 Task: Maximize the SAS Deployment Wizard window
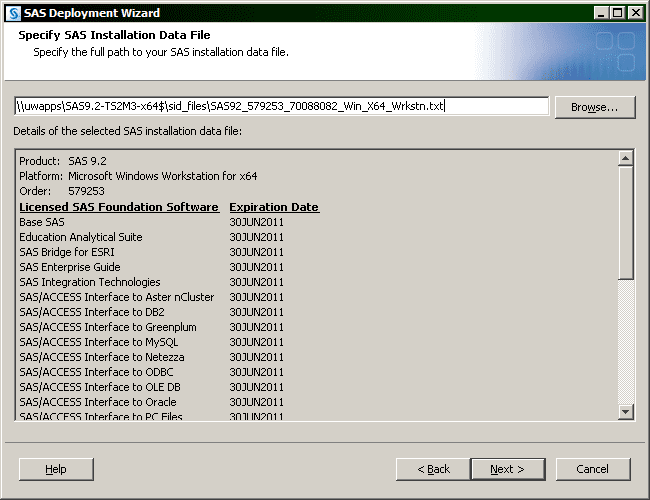pyautogui.click(x=617, y=13)
